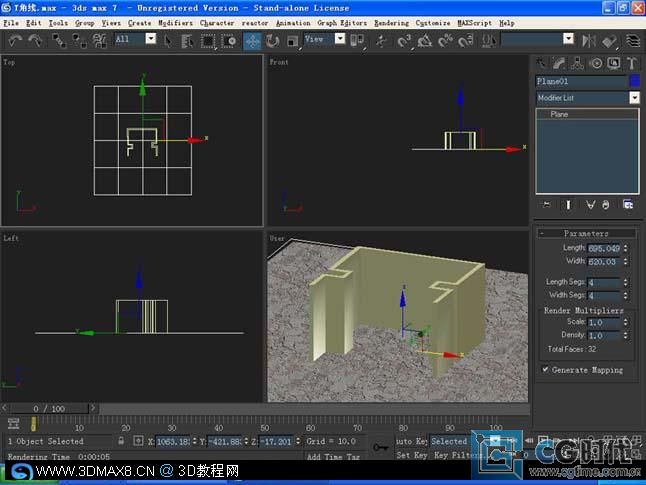Activate Unlink Selection tool
Screen dimensions: 646x485
tap(79, 40)
